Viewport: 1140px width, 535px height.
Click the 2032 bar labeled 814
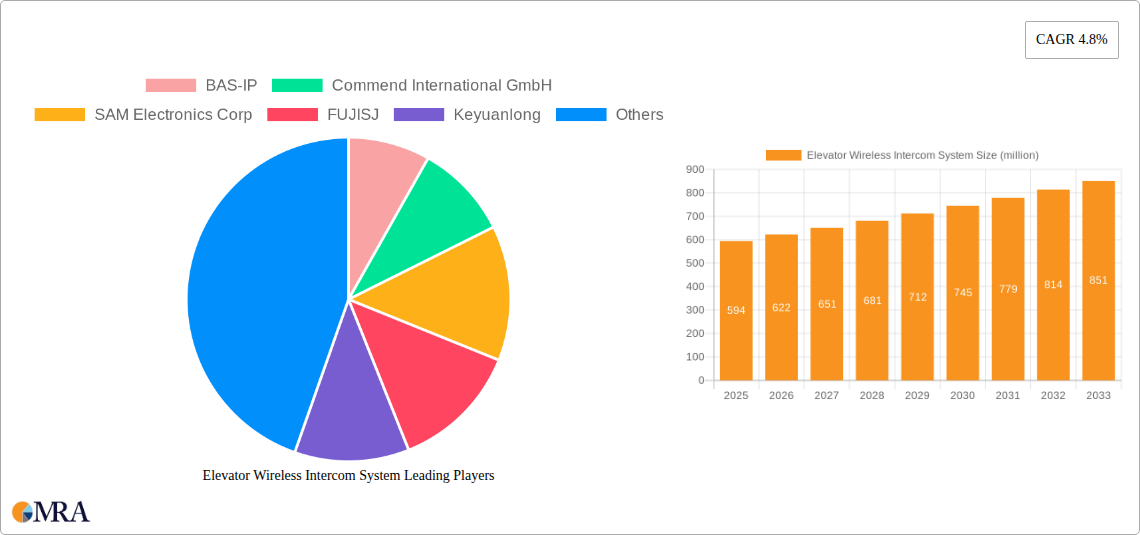coord(1053,285)
